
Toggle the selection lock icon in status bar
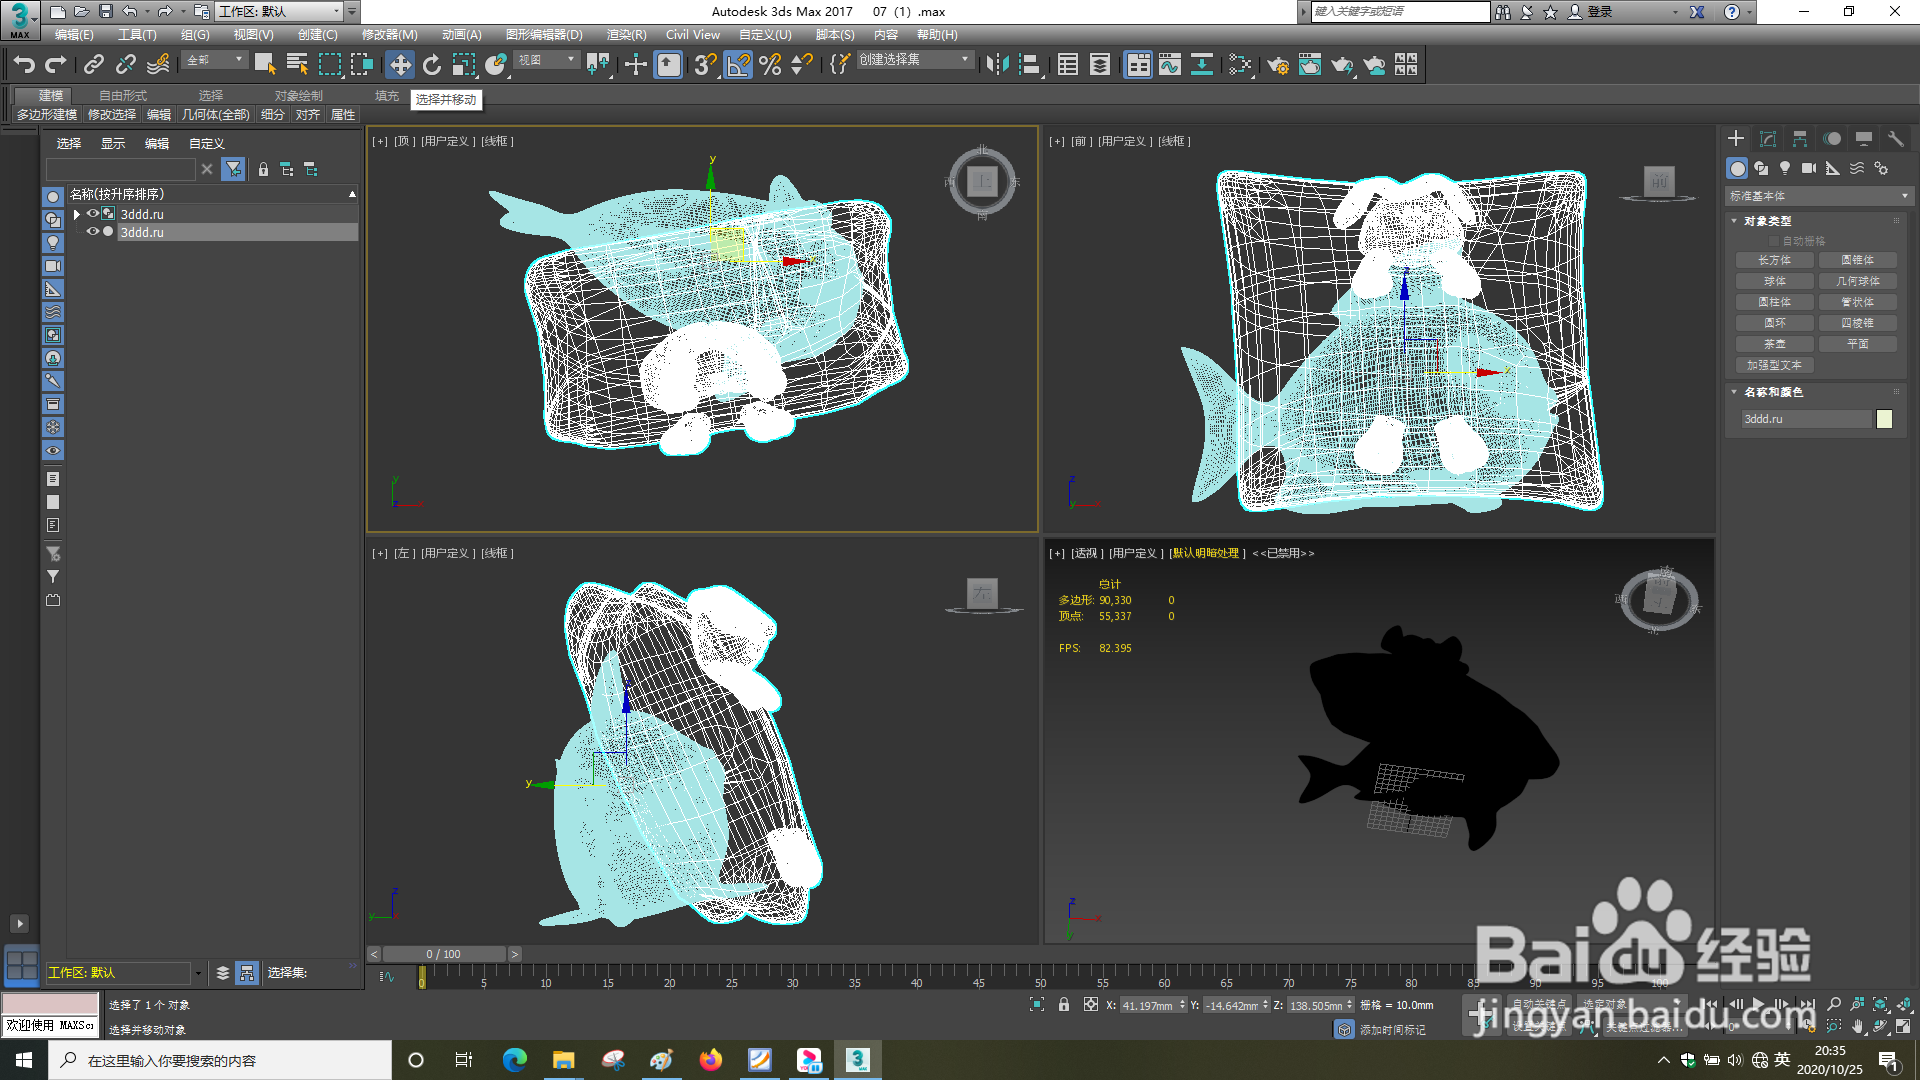pos(1064,1005)
